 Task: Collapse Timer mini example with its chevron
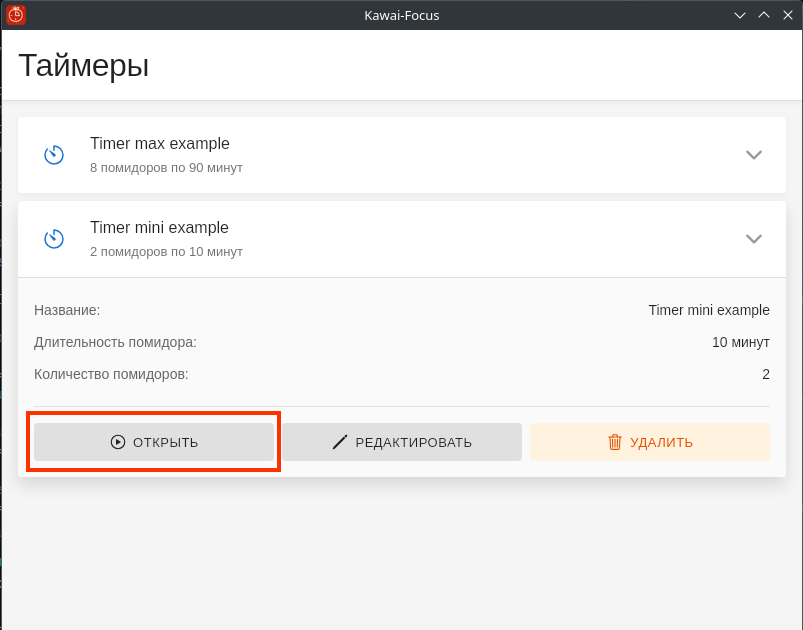pyautogui.click(x=754, y=239)
